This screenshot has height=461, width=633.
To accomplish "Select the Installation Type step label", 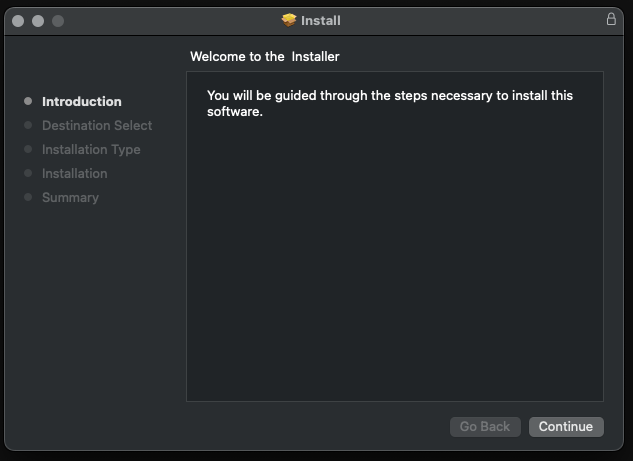I will (x=91, y=149).
